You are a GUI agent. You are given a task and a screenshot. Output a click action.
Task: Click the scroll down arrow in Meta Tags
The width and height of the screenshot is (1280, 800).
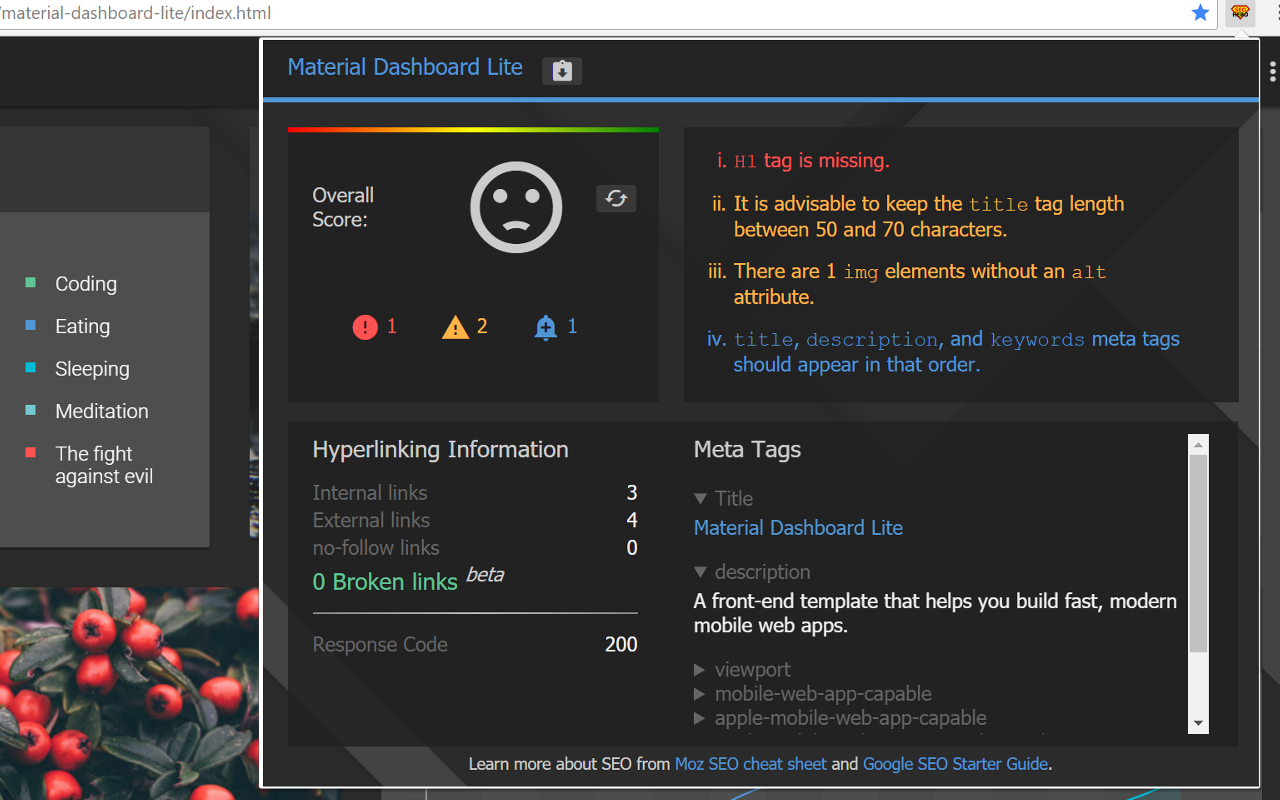click(1198, 724)
